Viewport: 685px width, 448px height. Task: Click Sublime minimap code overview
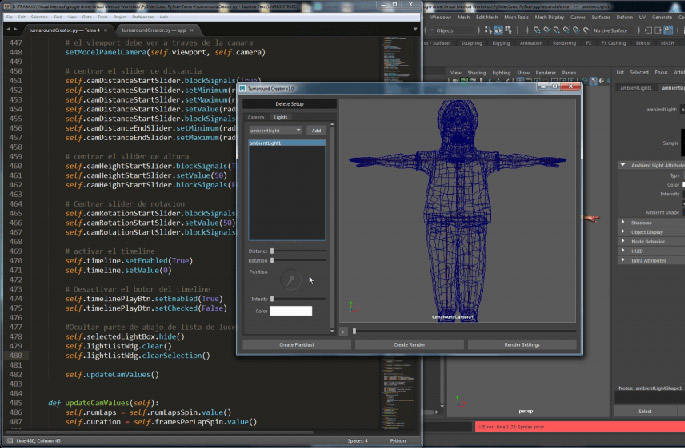[397, 232]
